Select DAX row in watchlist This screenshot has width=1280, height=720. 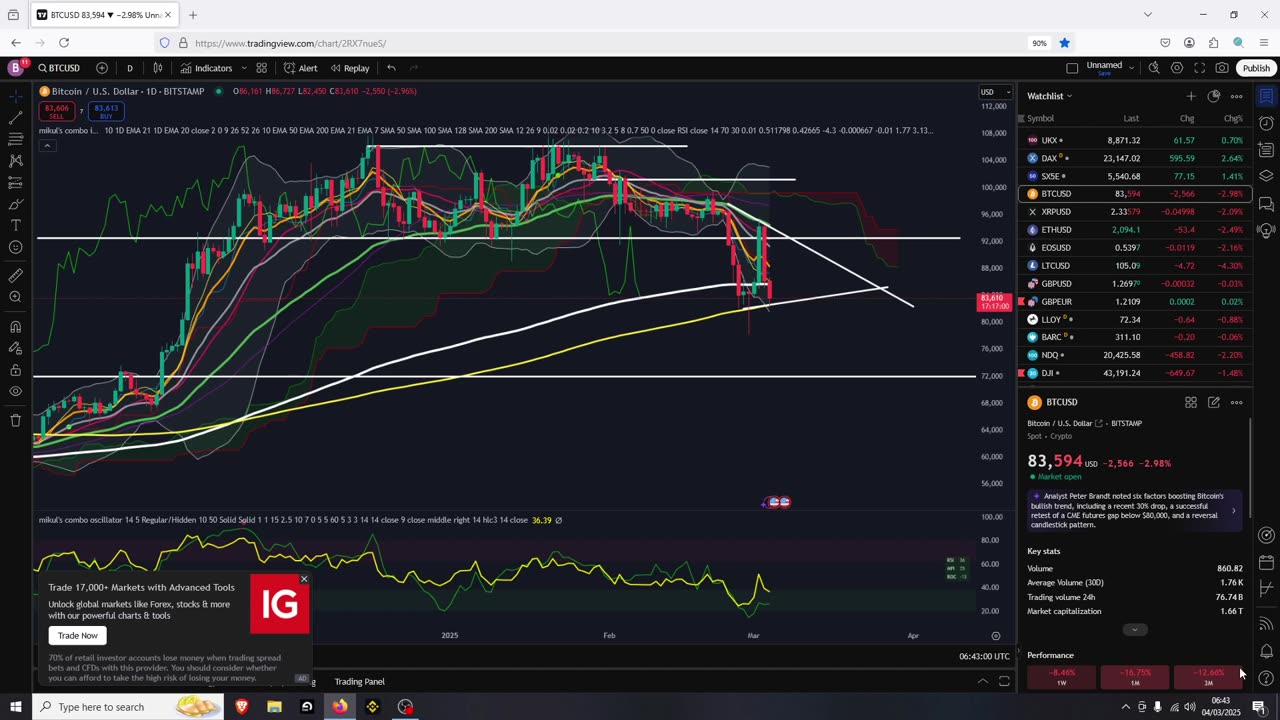1135,158
